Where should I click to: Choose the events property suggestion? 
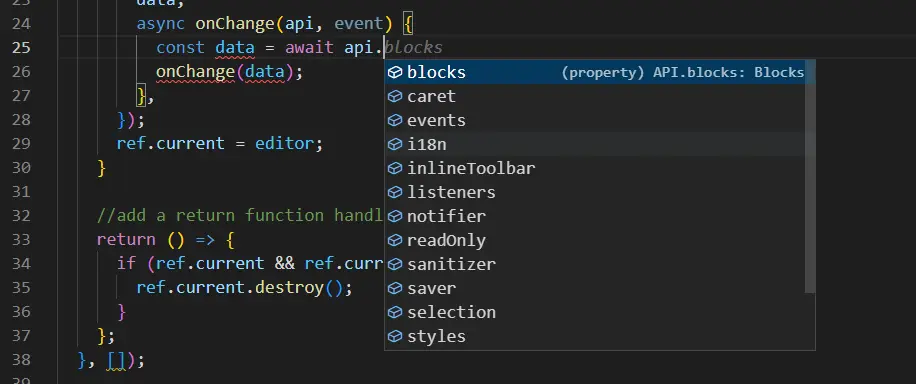pyautogui.click(x=595, y=120)
